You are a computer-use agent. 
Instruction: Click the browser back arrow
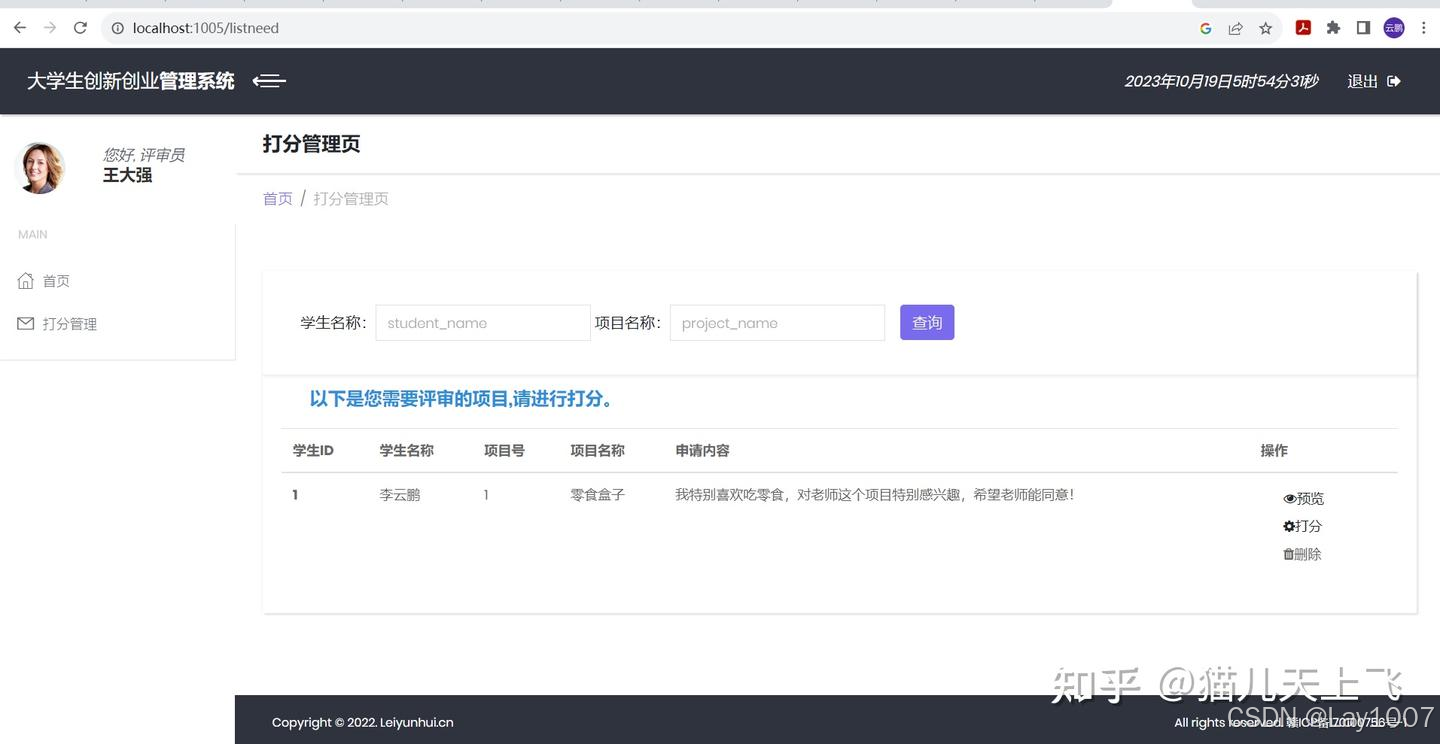(x=20, y=28)
